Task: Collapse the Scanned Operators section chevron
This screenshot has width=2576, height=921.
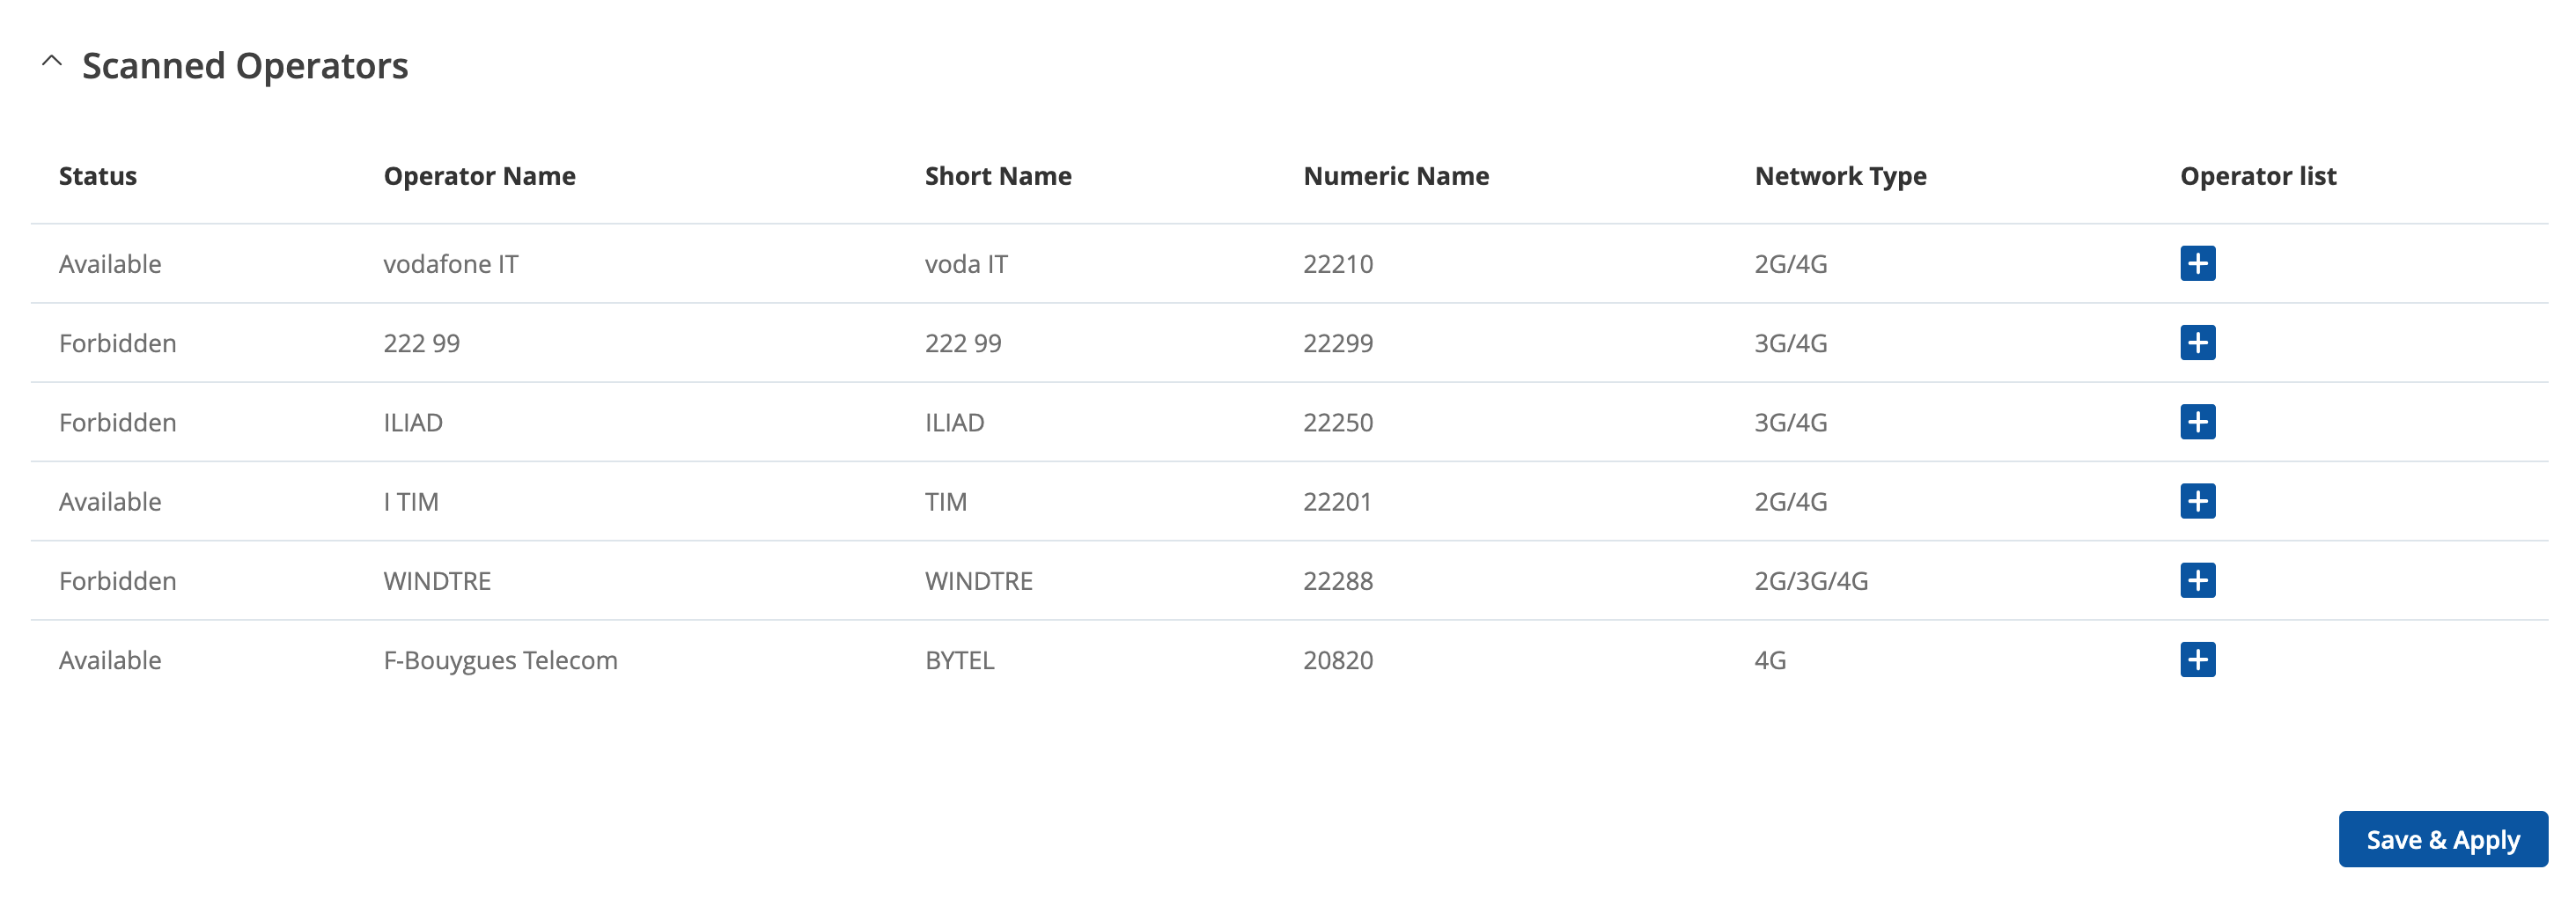Action: 52,62
